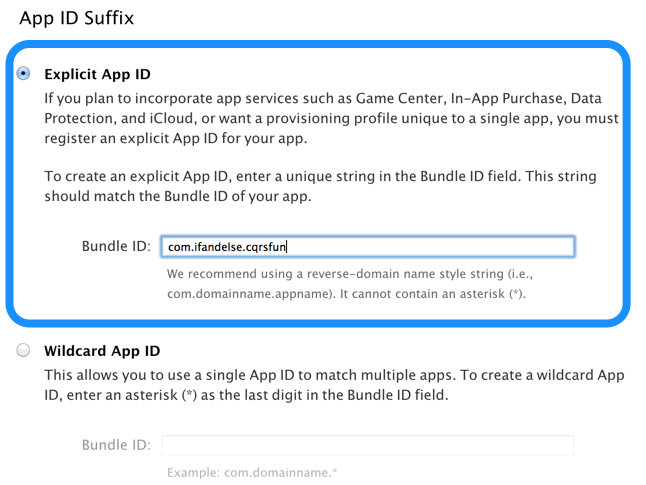This screenshot has height=485, width=646.
Task: Place cursor on the com.ifandelse.cqrsfun text
Action: (x=227, y=246)
